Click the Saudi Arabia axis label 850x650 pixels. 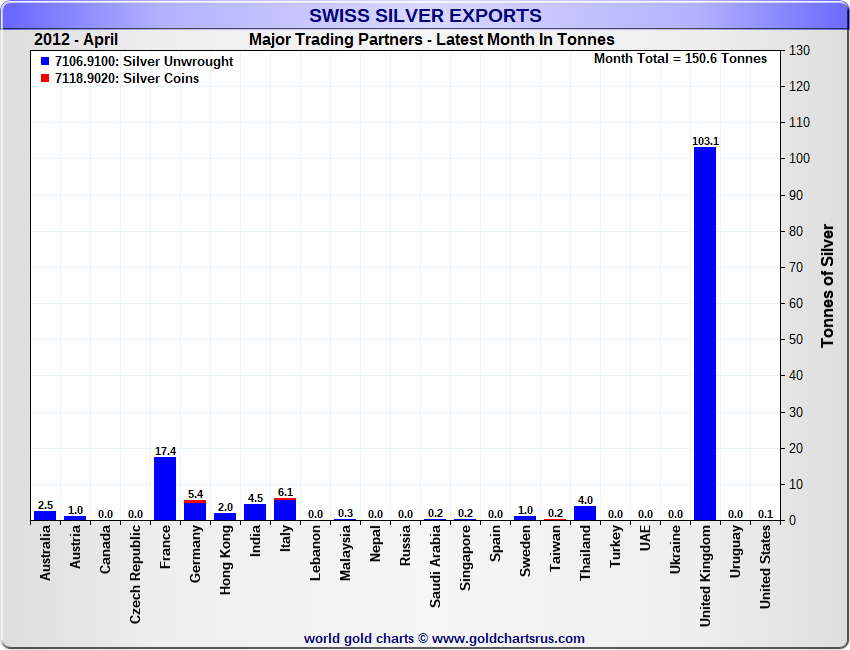click(x=436, y=564)
